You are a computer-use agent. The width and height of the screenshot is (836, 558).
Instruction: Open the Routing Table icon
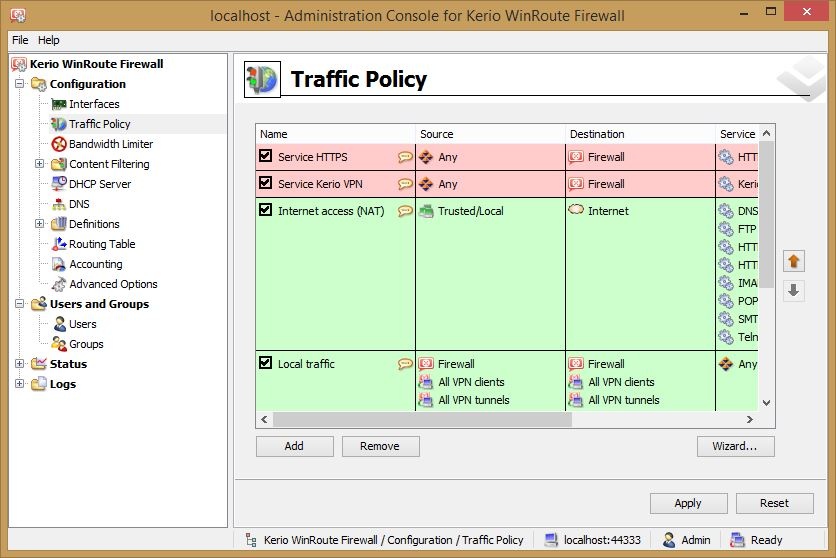(x=59, y=244)
